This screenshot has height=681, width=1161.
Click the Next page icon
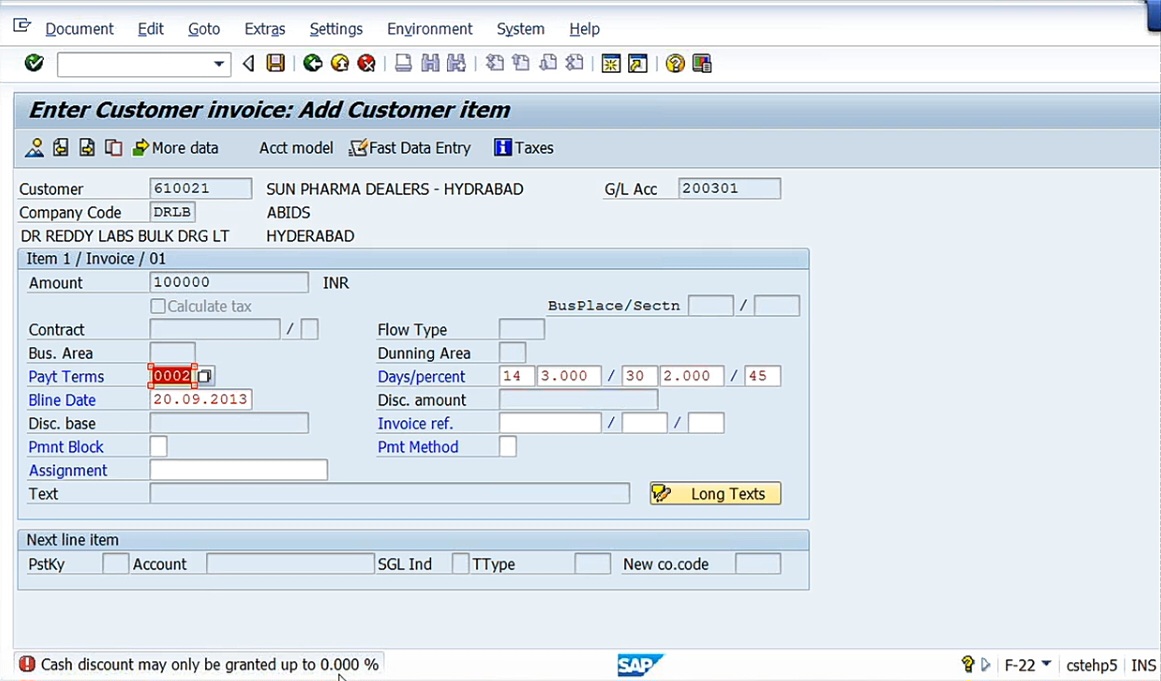click(x=548, y=63)
